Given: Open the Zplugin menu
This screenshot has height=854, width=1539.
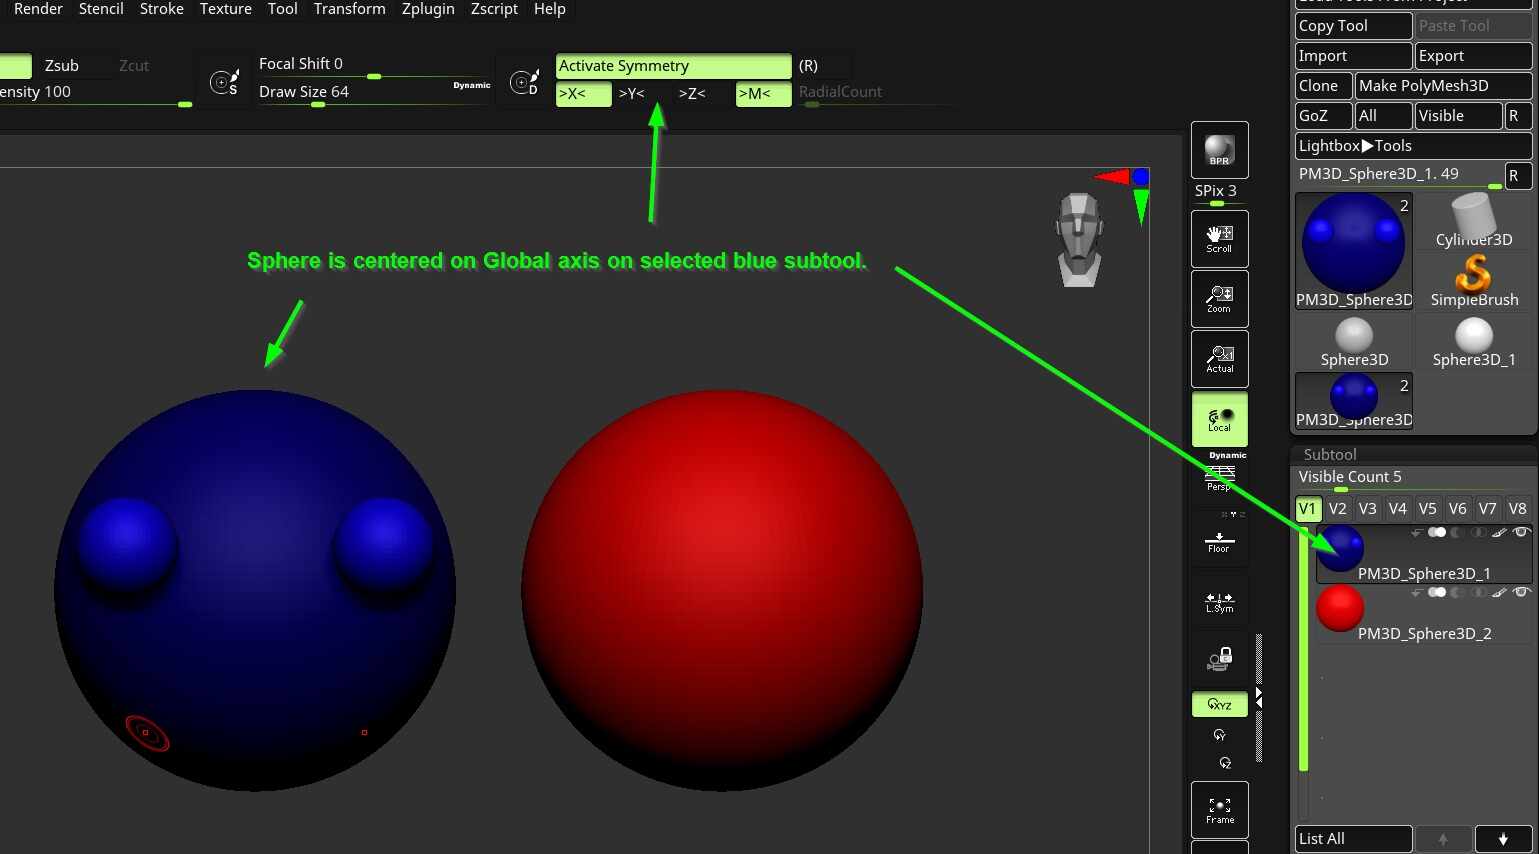Looking at the screenshot, I should 428,9.
